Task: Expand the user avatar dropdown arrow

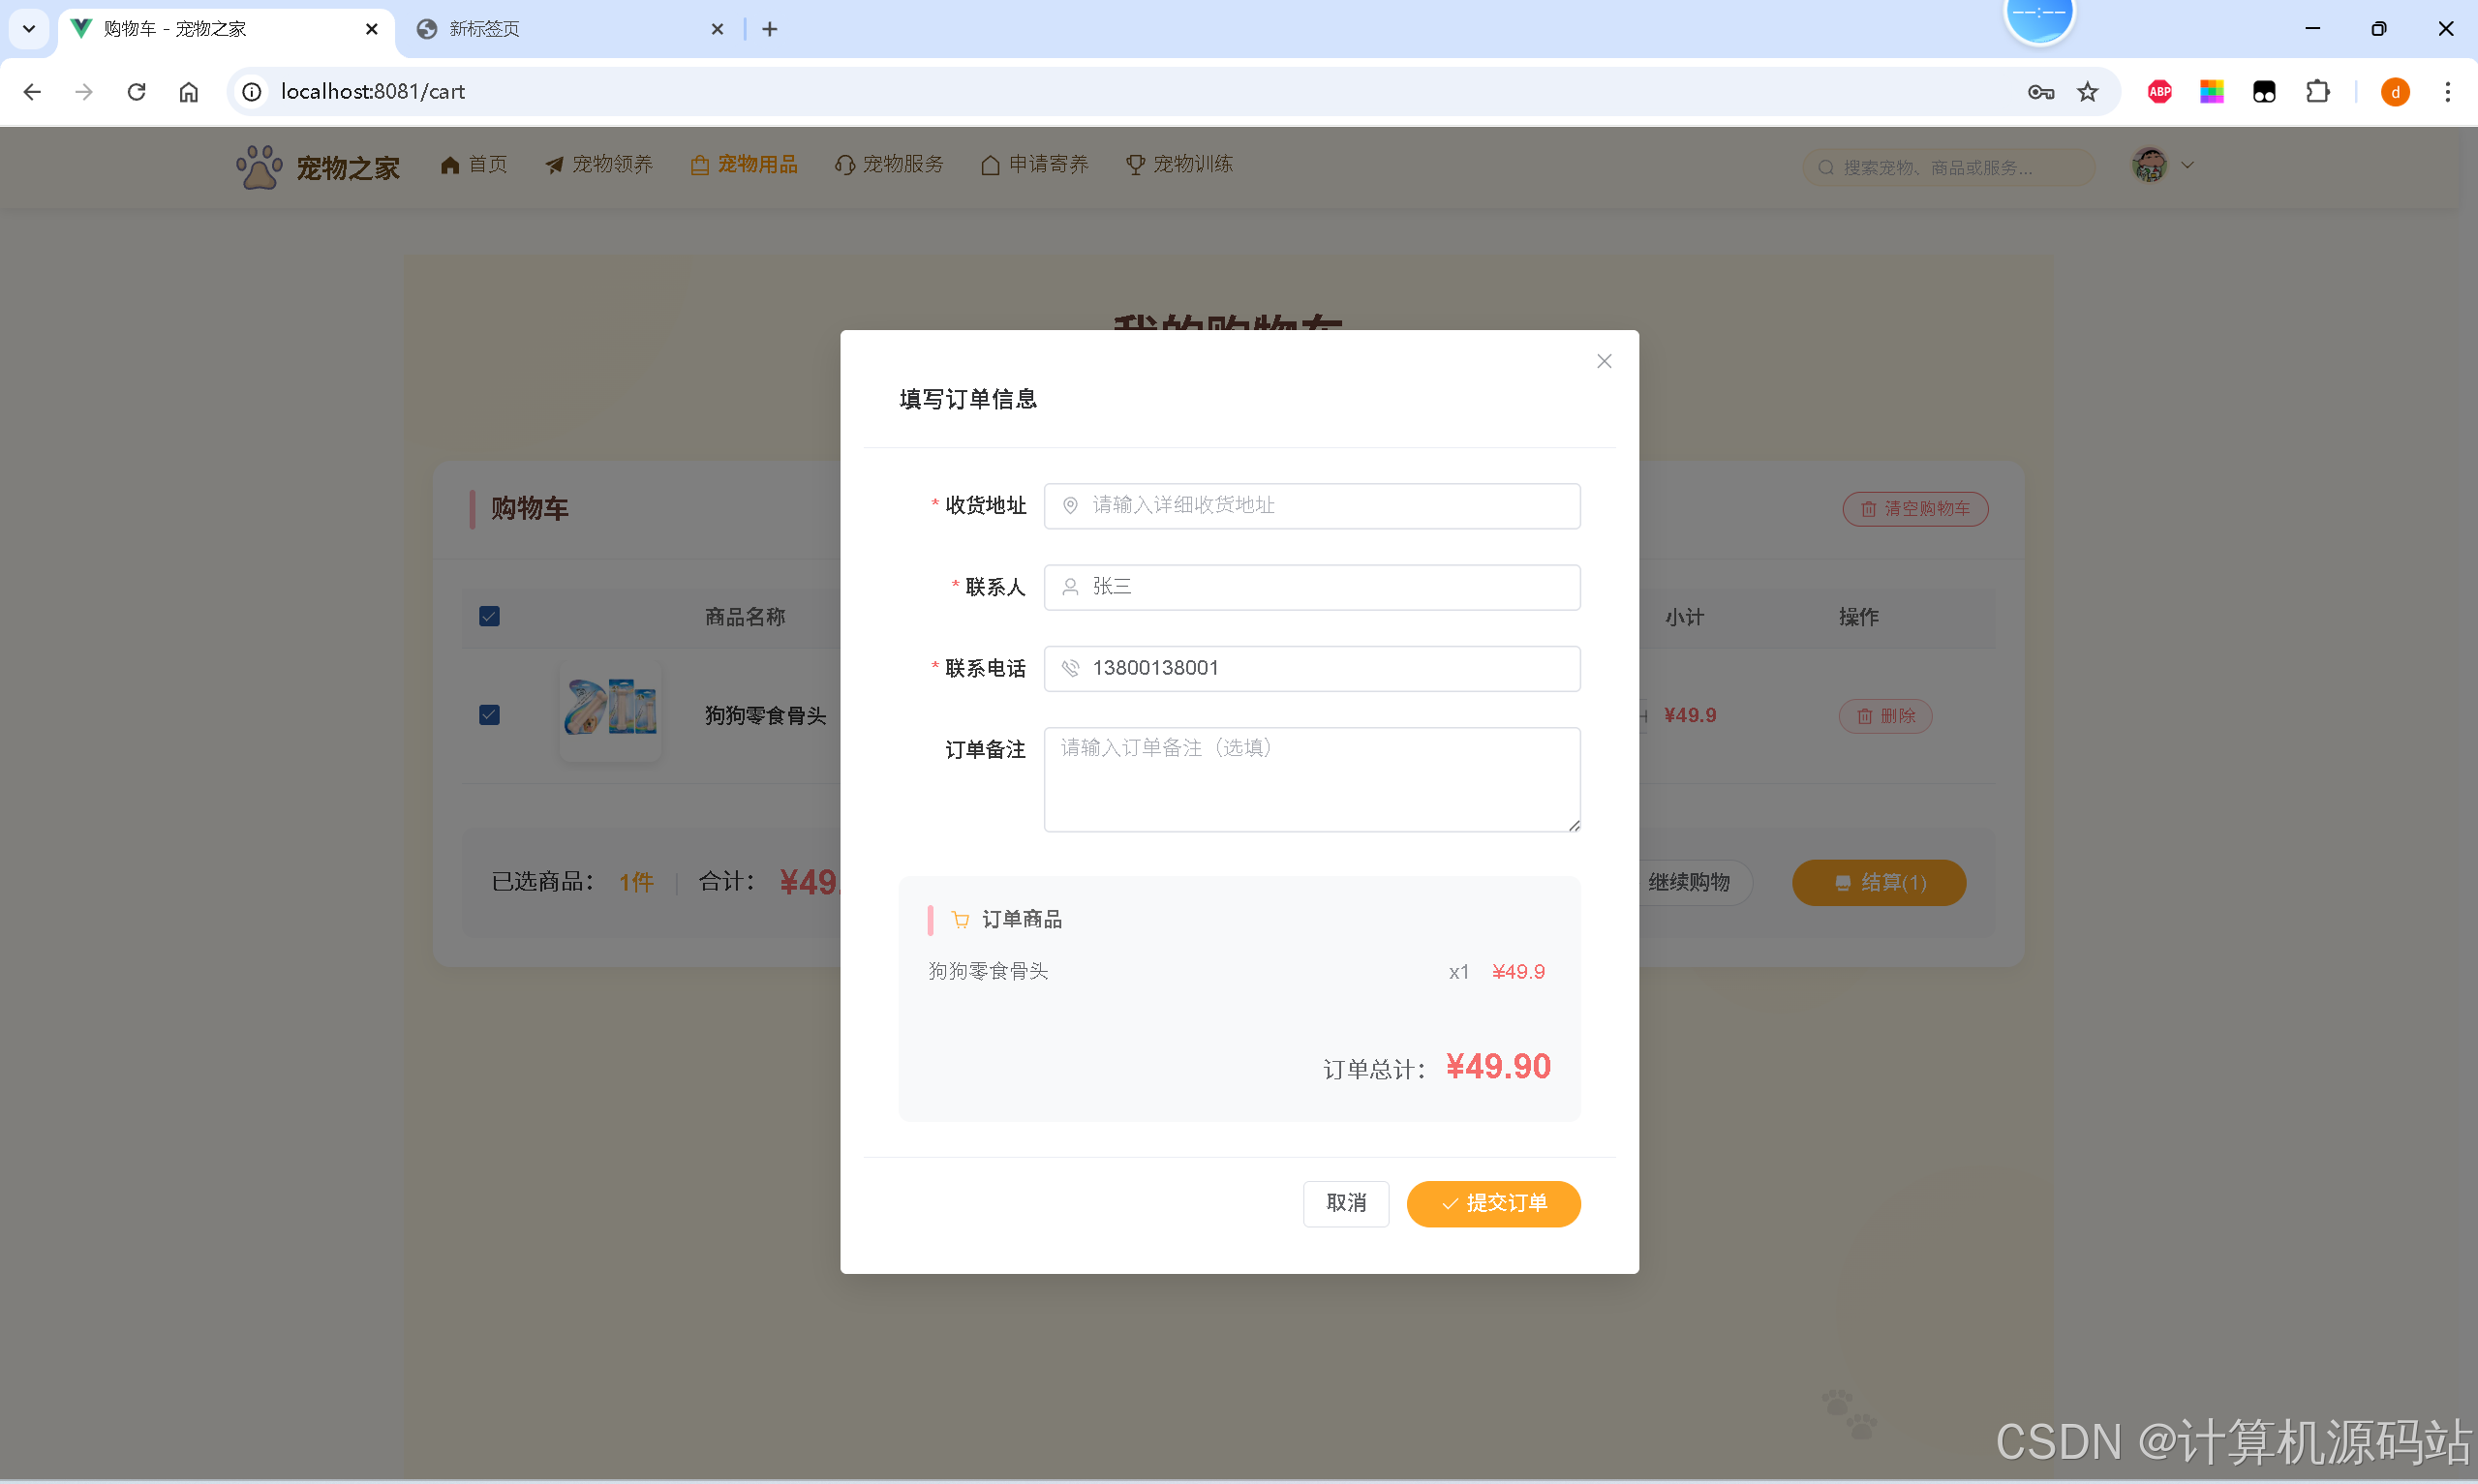Action: coord(2186,165)
